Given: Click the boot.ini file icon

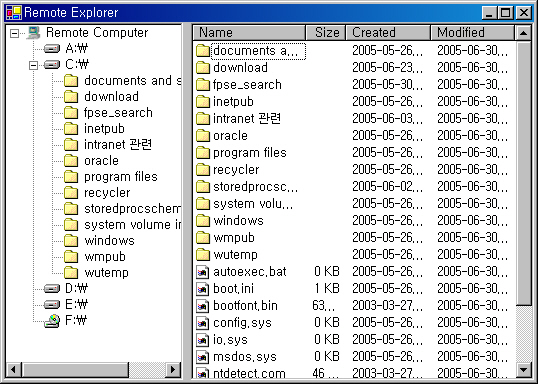Looking at the screenshot, I should [x=202, y=289].
